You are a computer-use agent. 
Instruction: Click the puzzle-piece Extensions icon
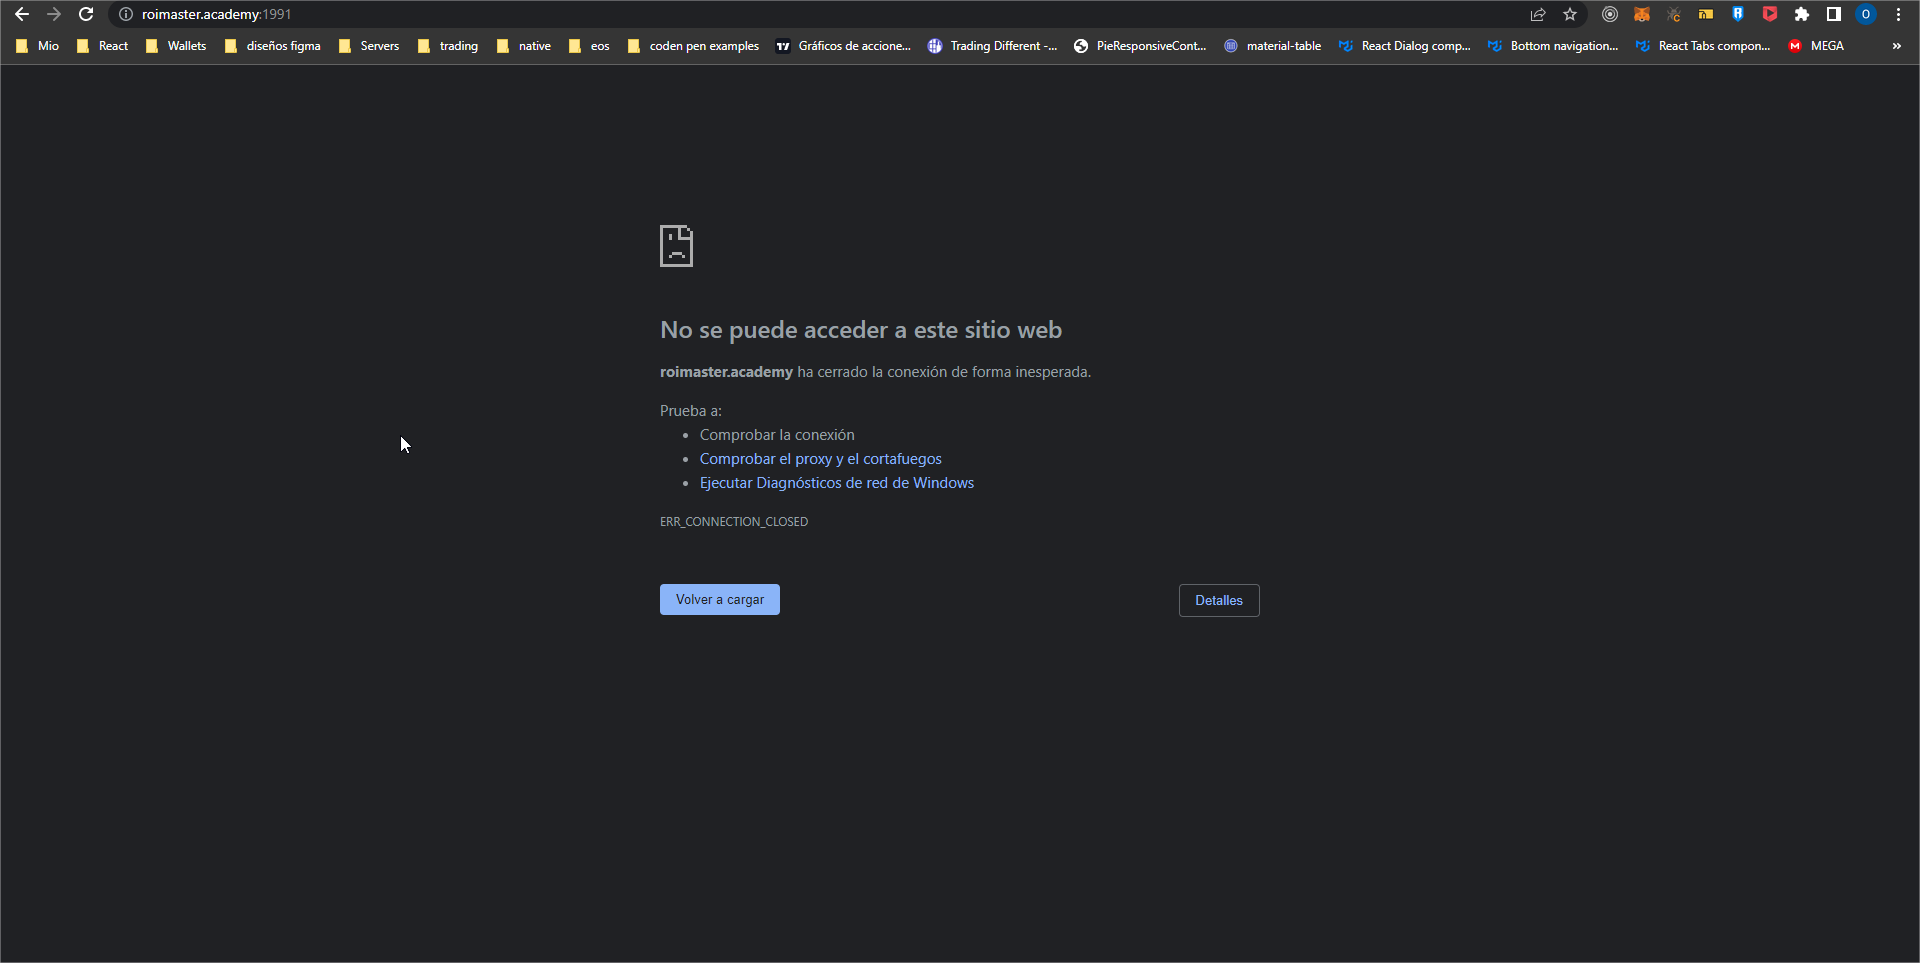click(x=1802, y=14)
